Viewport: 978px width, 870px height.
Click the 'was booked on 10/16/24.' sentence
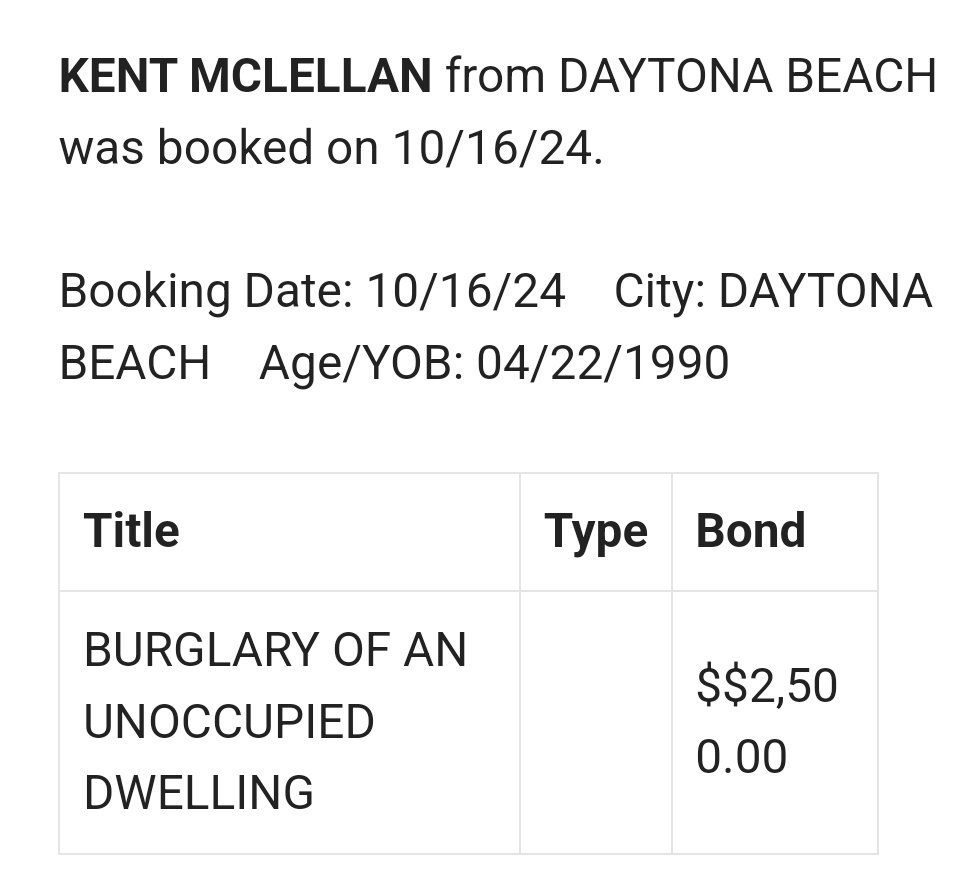click(331, 148)
